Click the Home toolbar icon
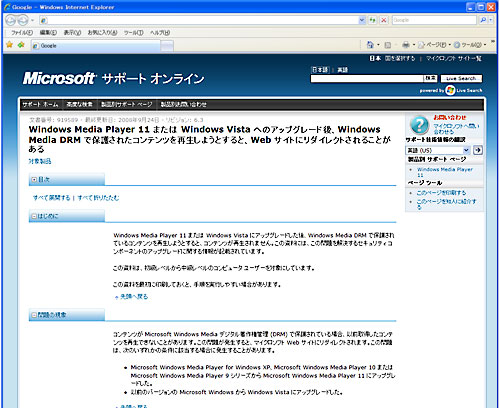Image resolution: width=500 pixels, height=408 pixels. point(370,45)
